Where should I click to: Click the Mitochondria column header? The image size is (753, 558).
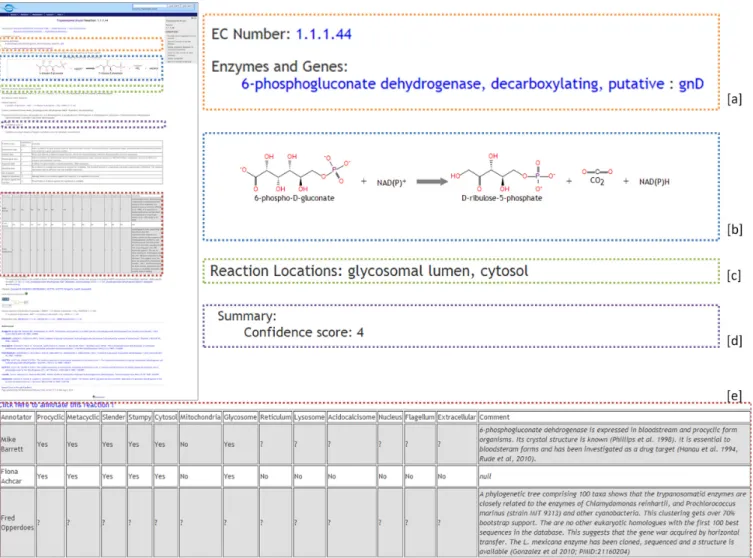[201, 417]
